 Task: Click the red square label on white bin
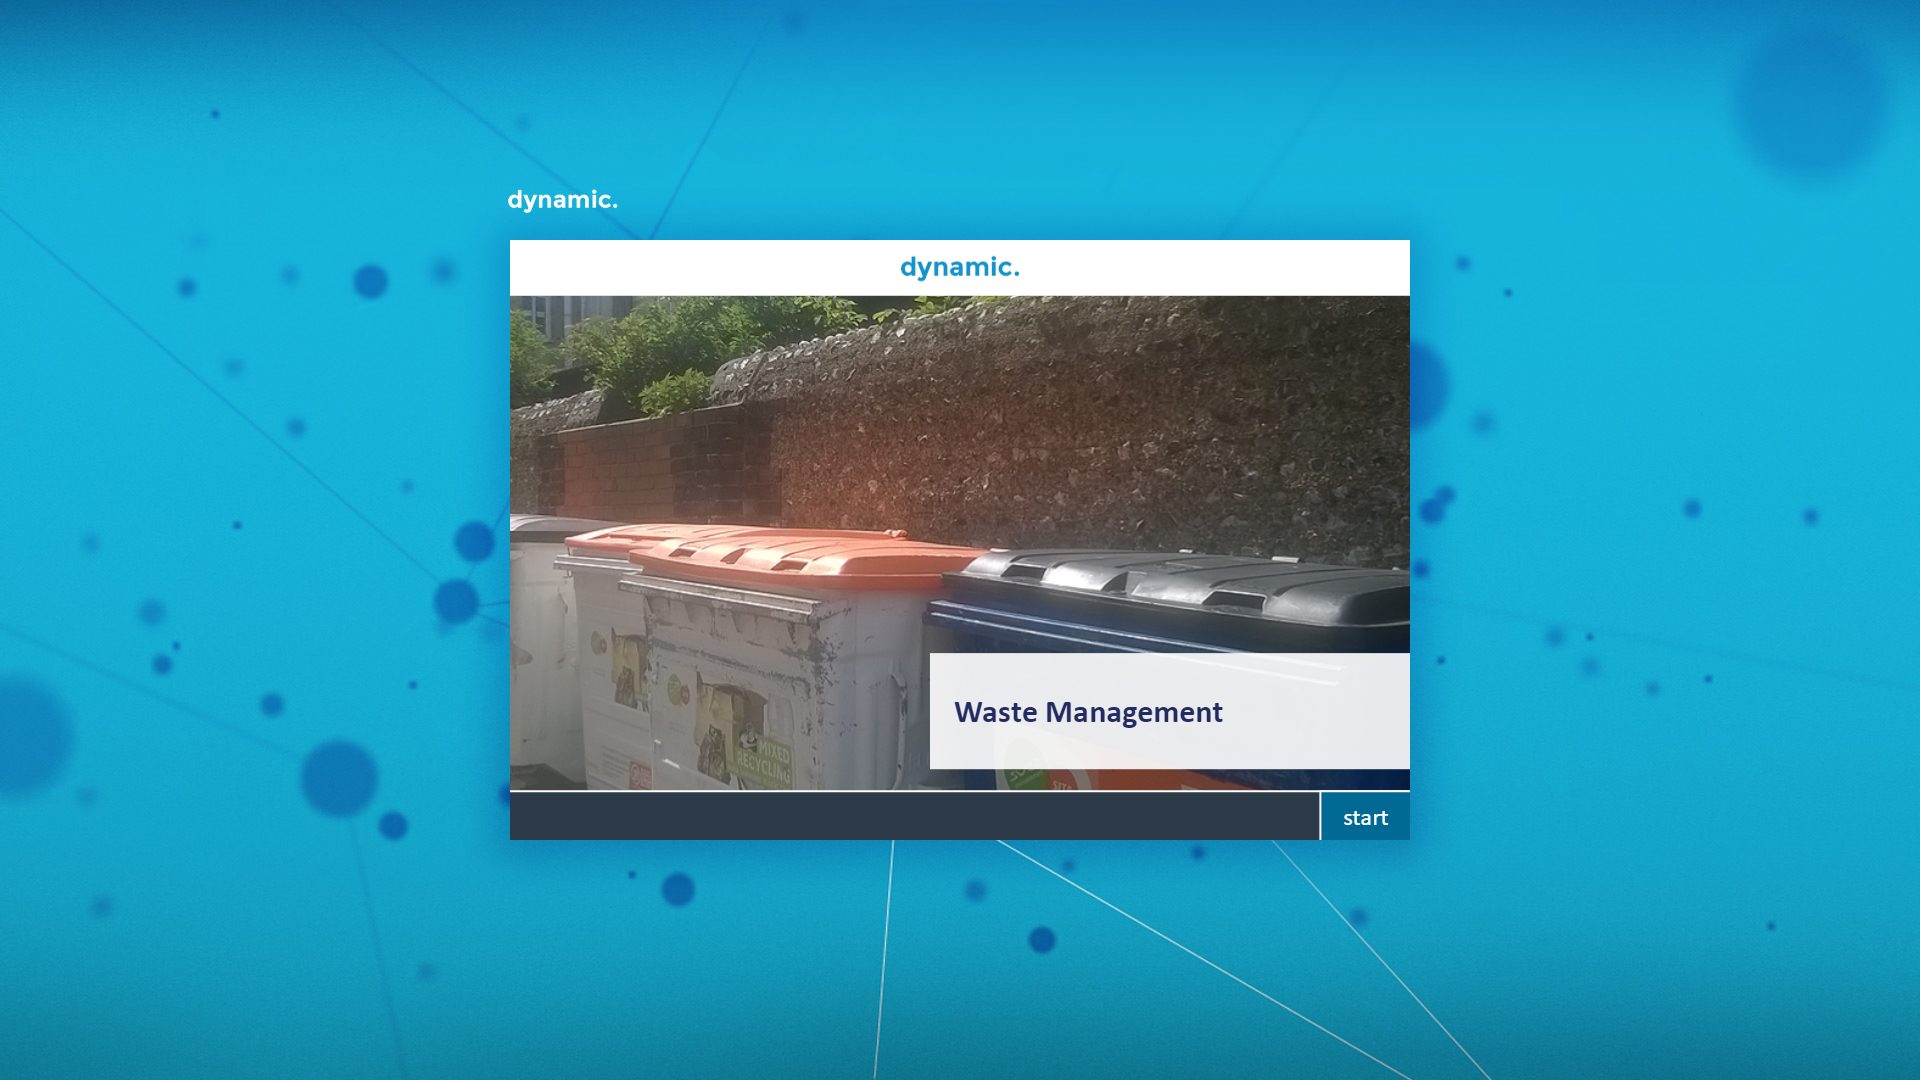click(639, 773)
